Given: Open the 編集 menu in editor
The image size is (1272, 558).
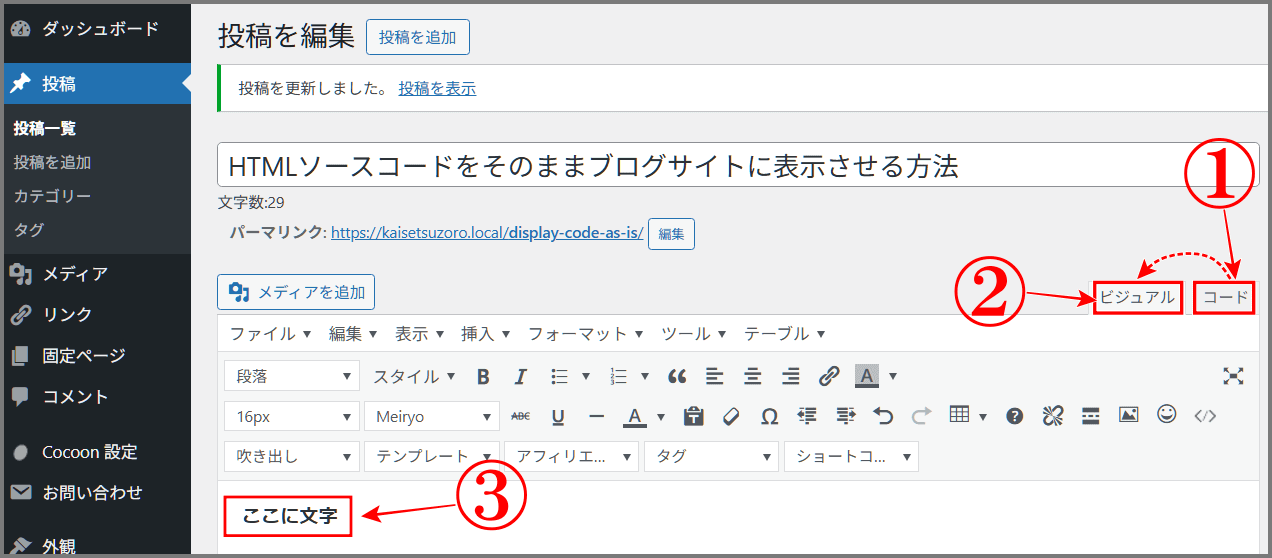Looking at the screenshot, I should pyautogui.click(x=353, y=334).
